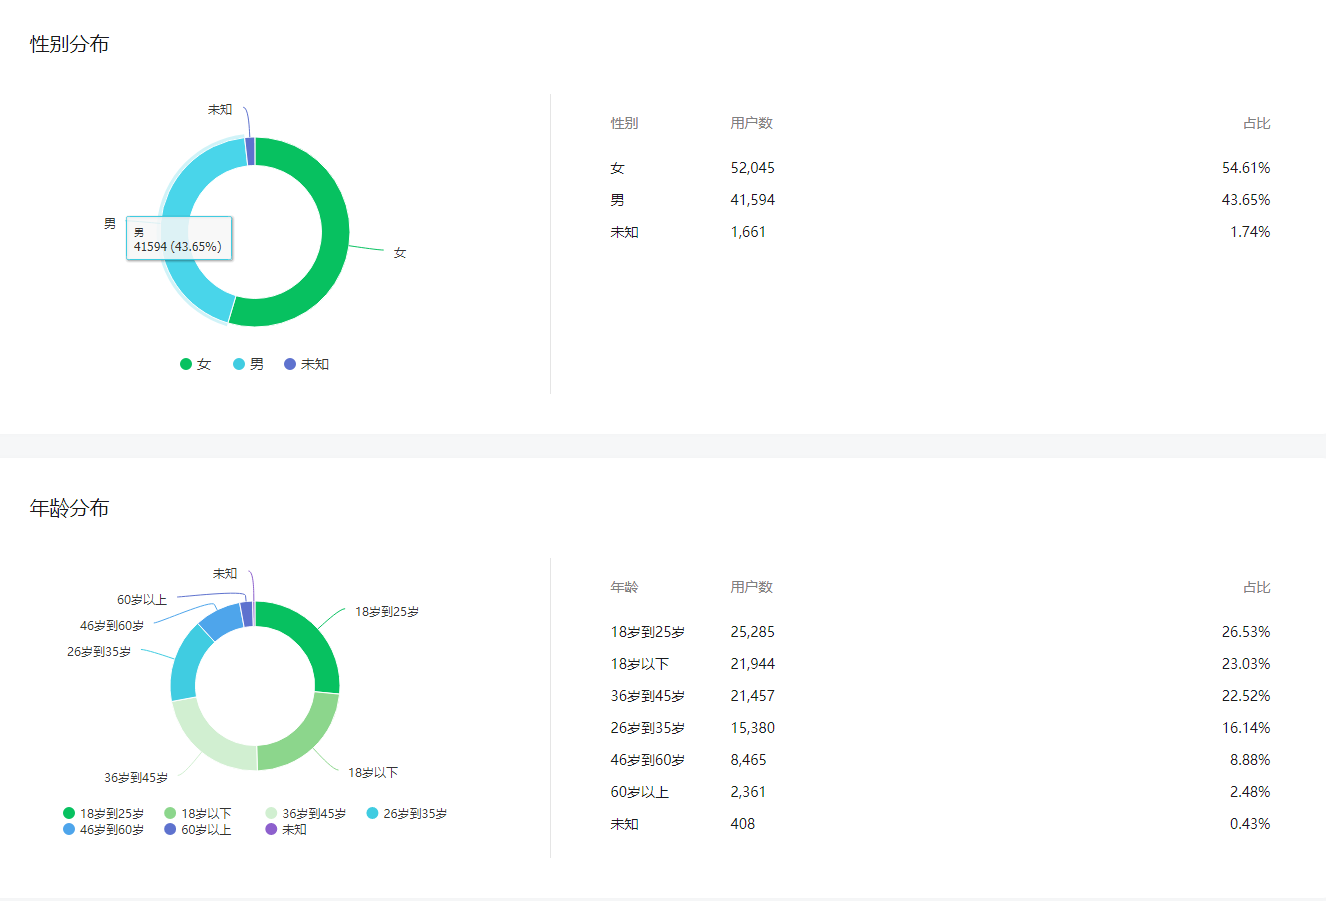Click the percentage 0.43%

tap(1250, 824)
